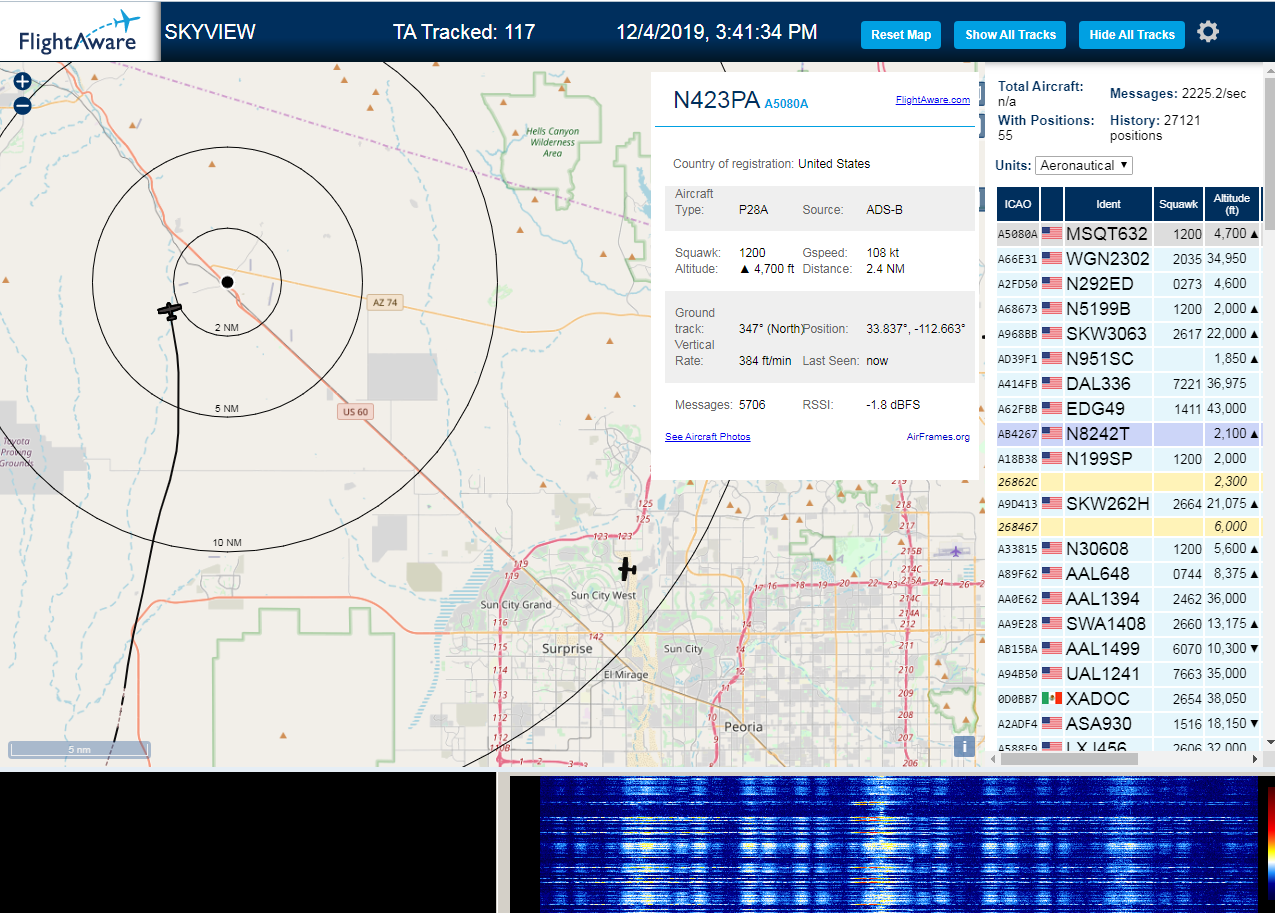The width and height of the screenshot is (1275, 913).
Task: Click the US flag in MSQT632 row
Action: pos(1051,233)
